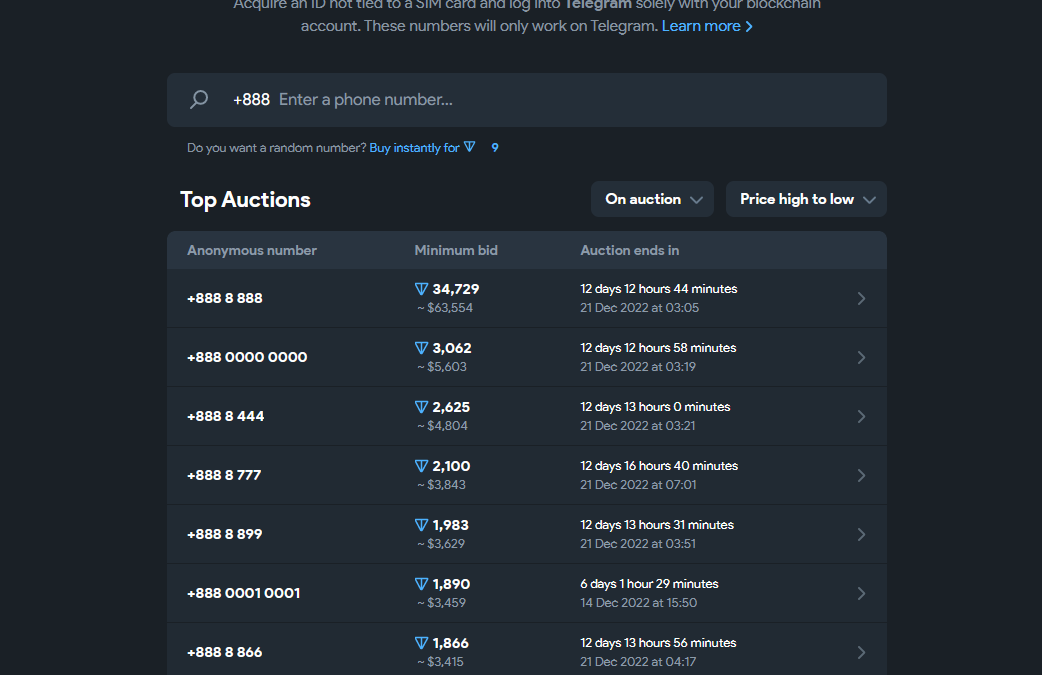The image size is (1042, 675).
Task: Open the +888 8 444 row chevron
Action: [x=861, y=417]
